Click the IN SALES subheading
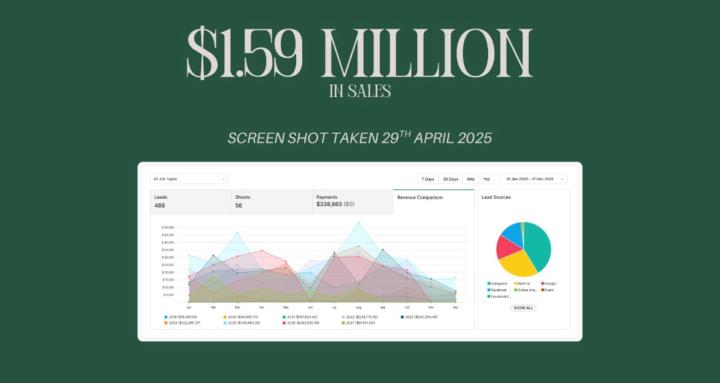720x383 pixels. coord(360,91)
